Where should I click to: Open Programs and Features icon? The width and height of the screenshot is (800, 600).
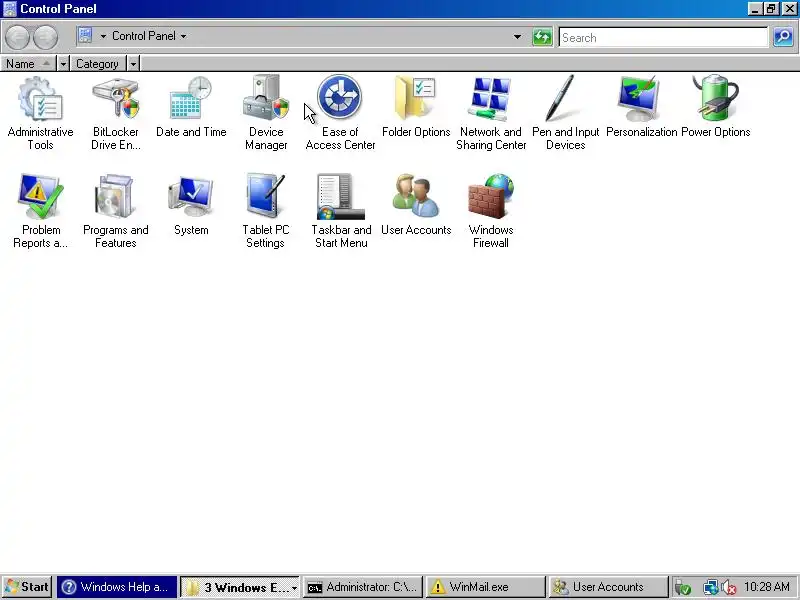(116, 196)
